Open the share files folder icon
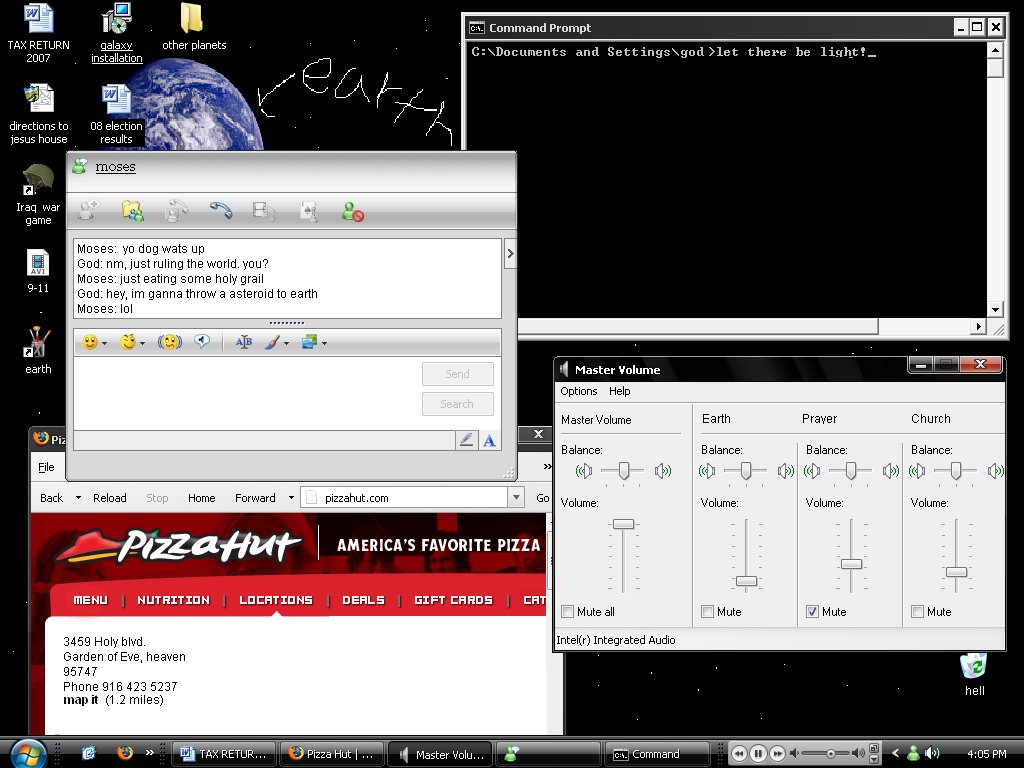The image size is (1024, 768). 132,211
